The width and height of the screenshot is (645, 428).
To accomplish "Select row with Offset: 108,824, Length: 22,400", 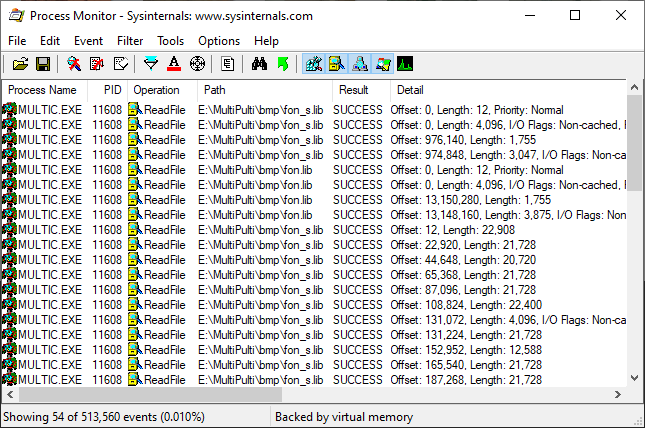I will click(x=314, y=305).
